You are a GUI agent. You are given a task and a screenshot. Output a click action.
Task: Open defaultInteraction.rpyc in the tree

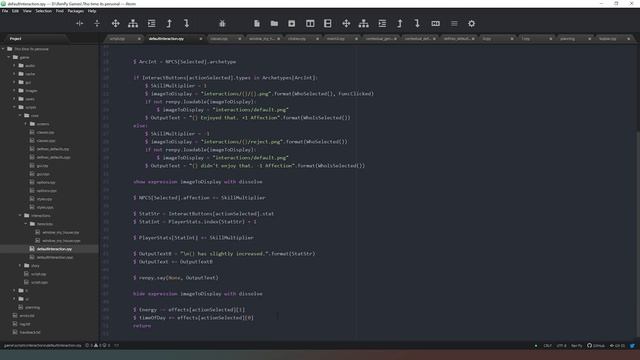(55, 257)
